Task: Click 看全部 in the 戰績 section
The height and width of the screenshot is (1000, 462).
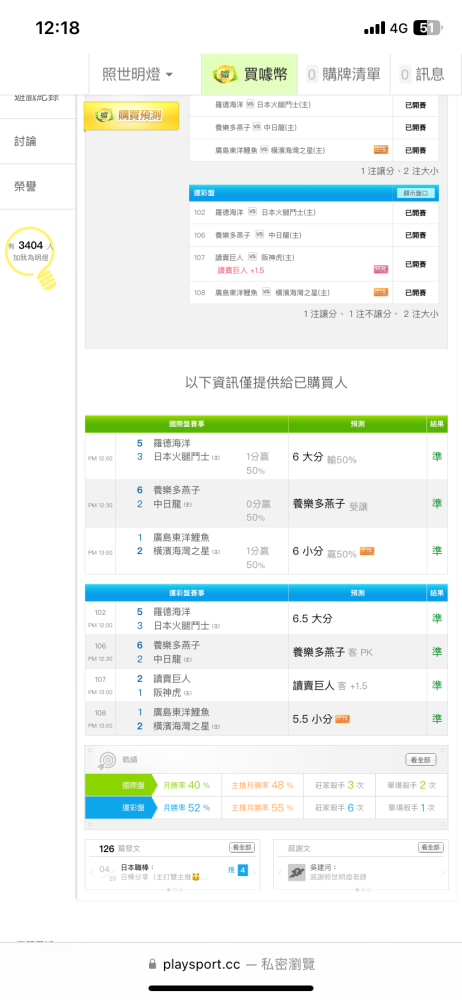Action: tap(421, 760)
